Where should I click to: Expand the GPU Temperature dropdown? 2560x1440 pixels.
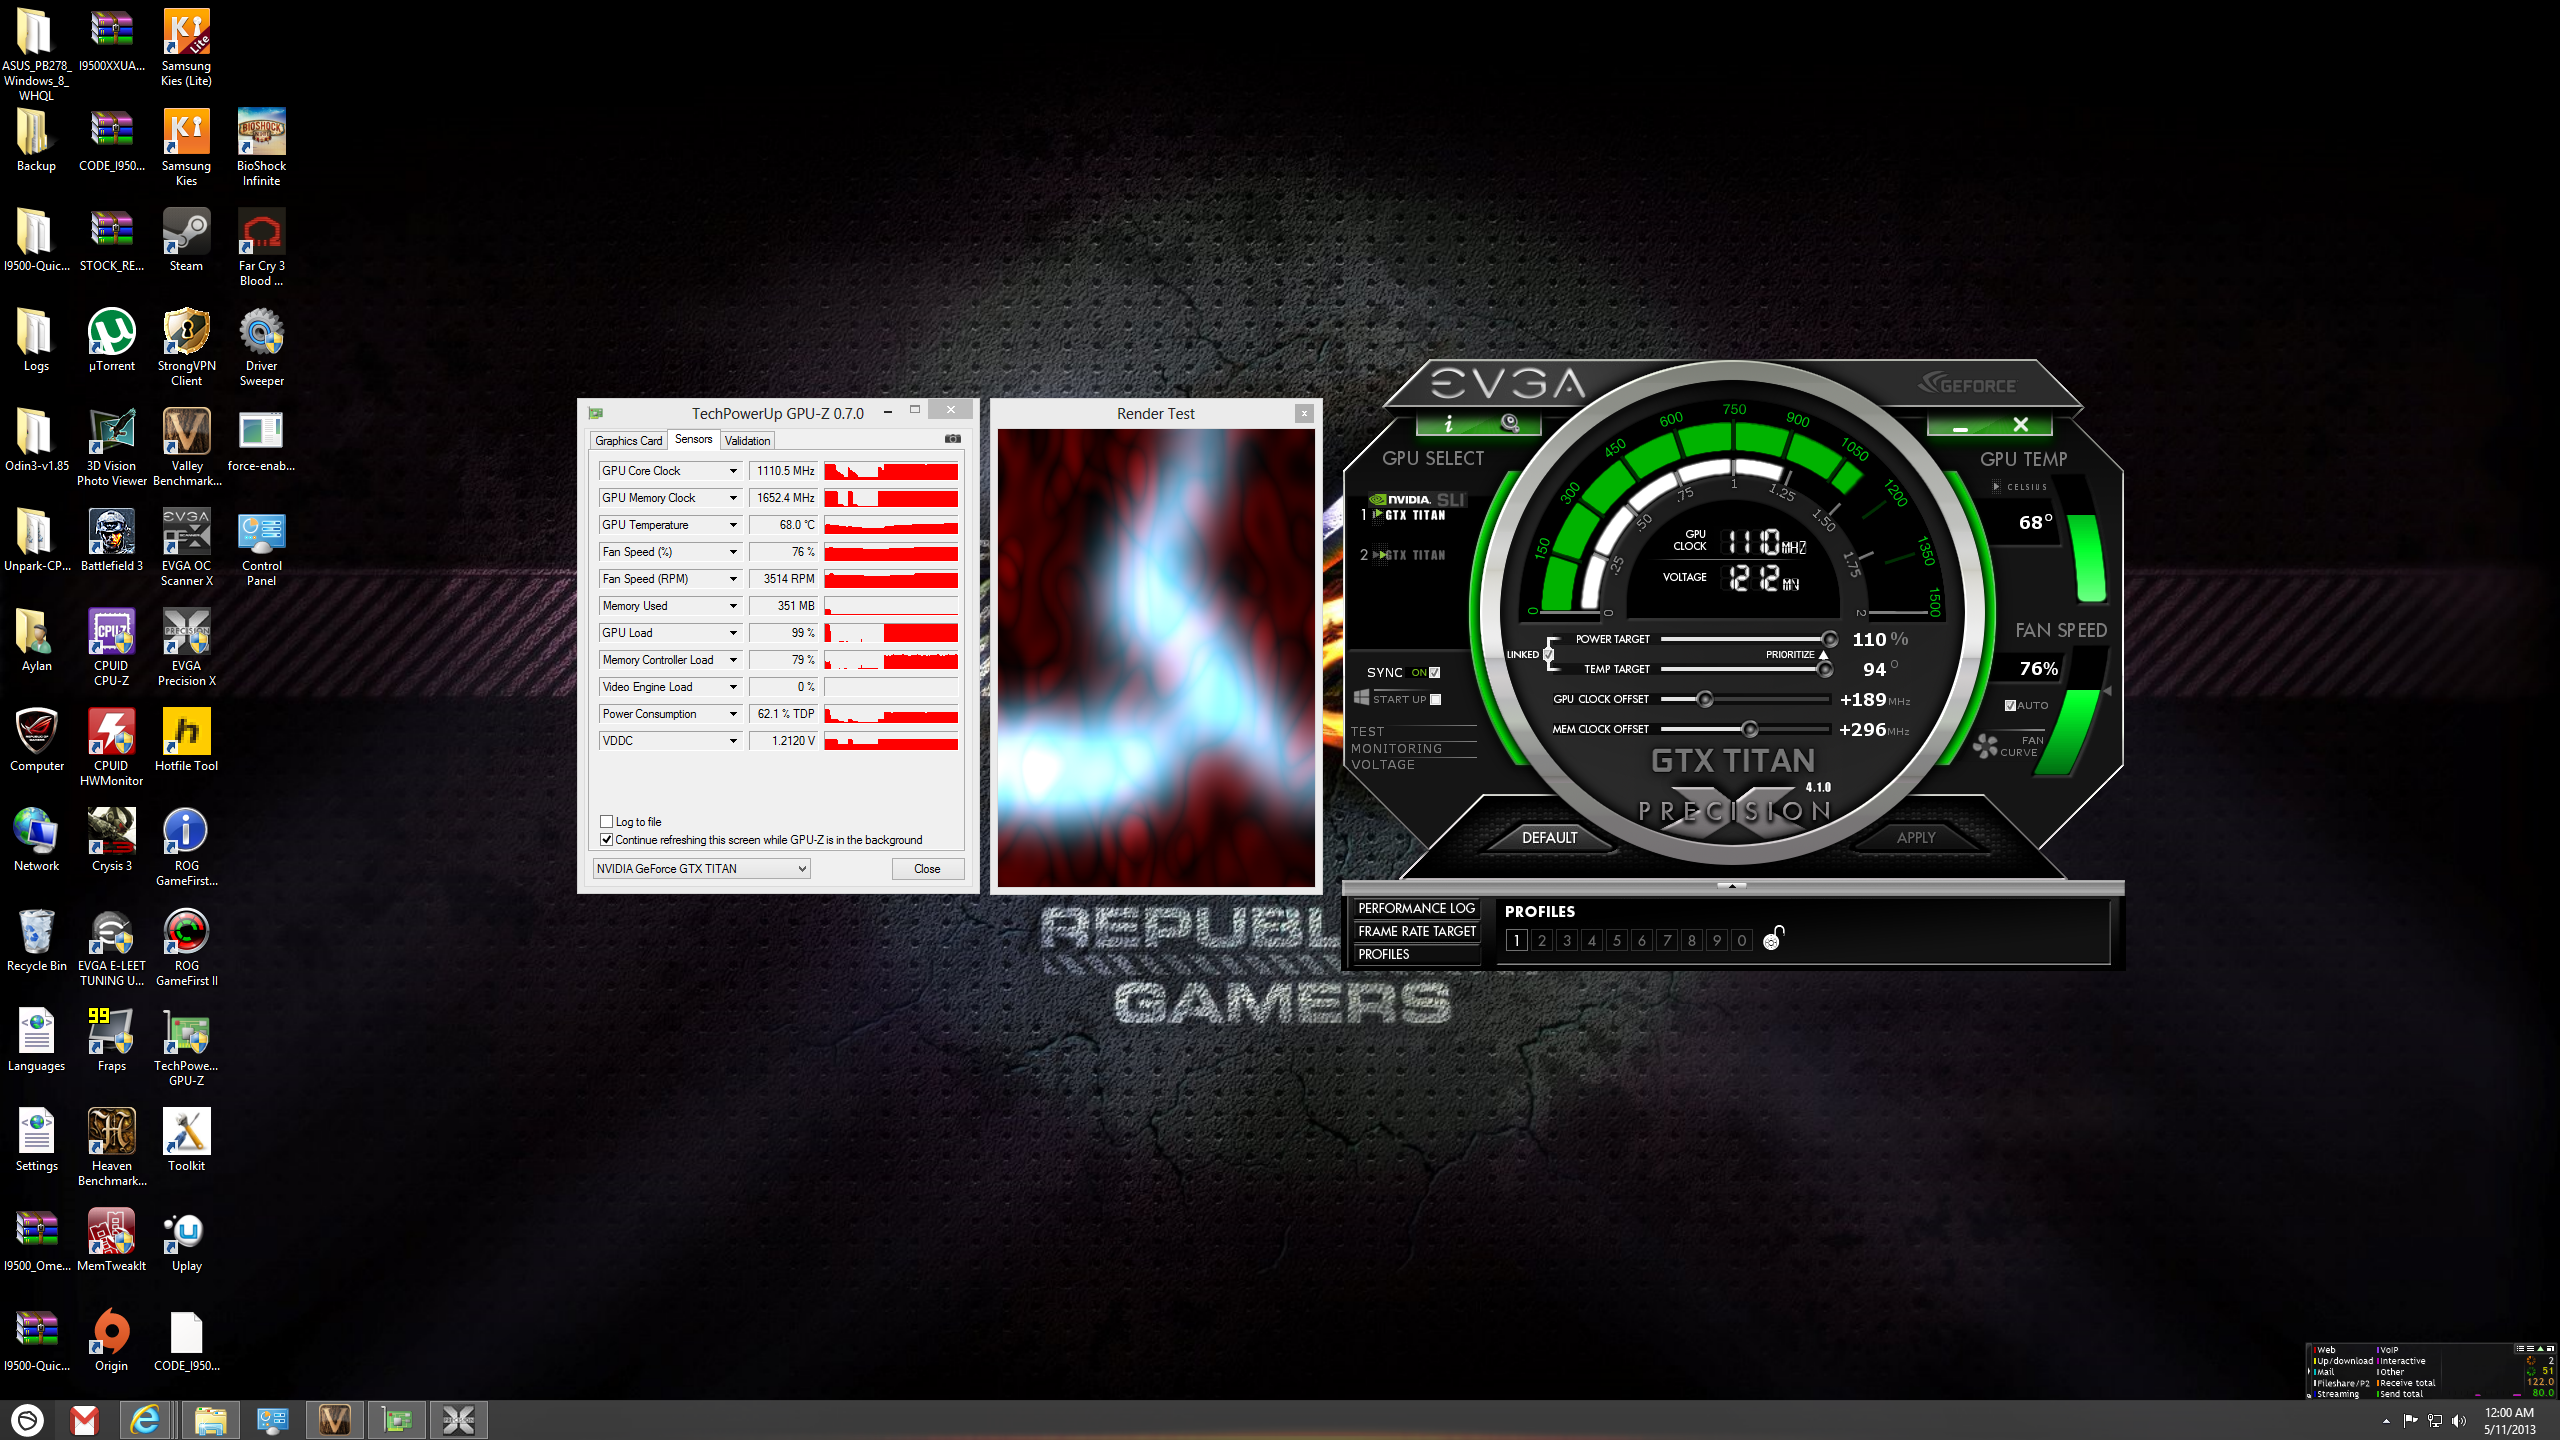(733, 525)
